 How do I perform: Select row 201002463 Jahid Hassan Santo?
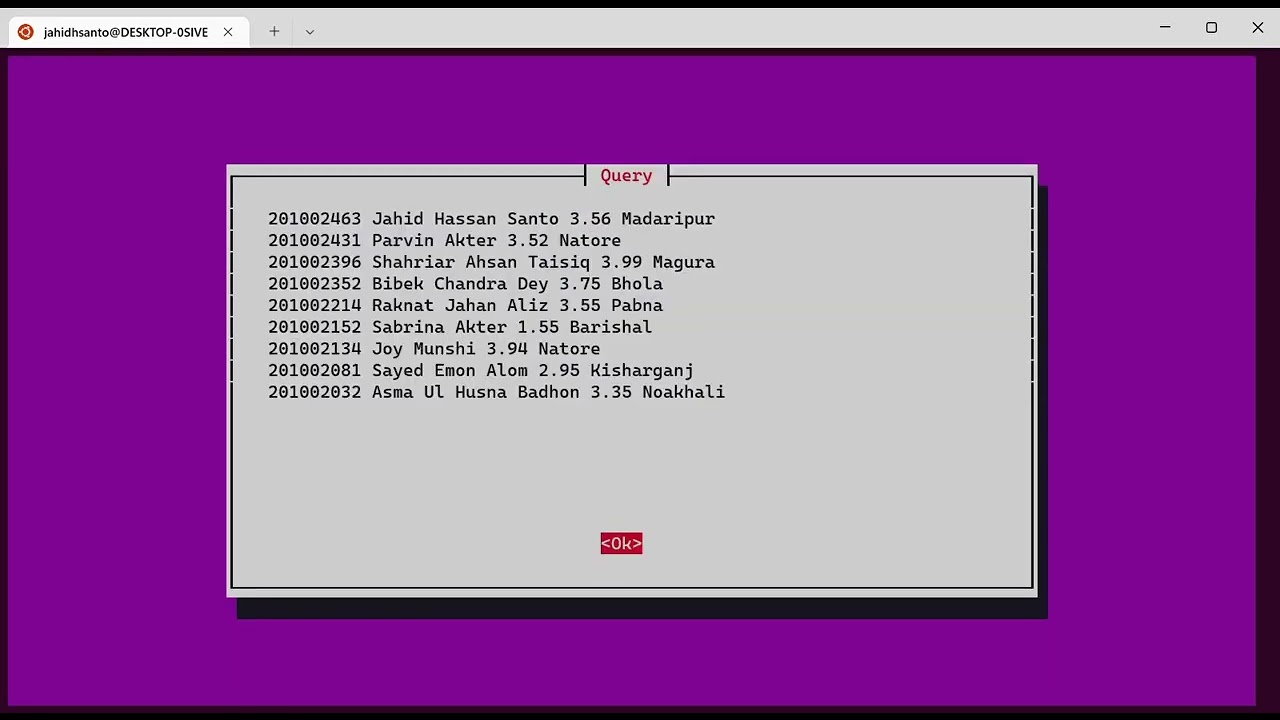tap(491, 219)
